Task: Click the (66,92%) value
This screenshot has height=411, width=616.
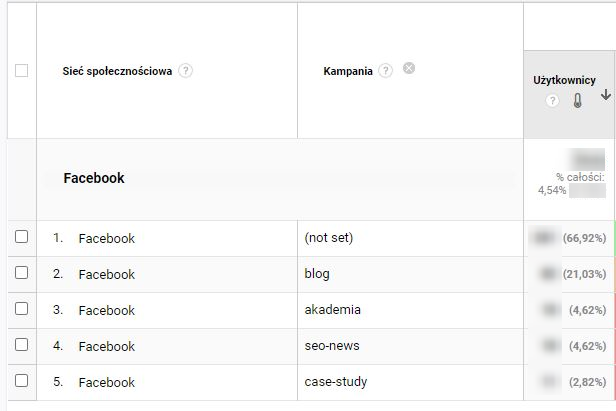Action: click(x=584, y=238)
